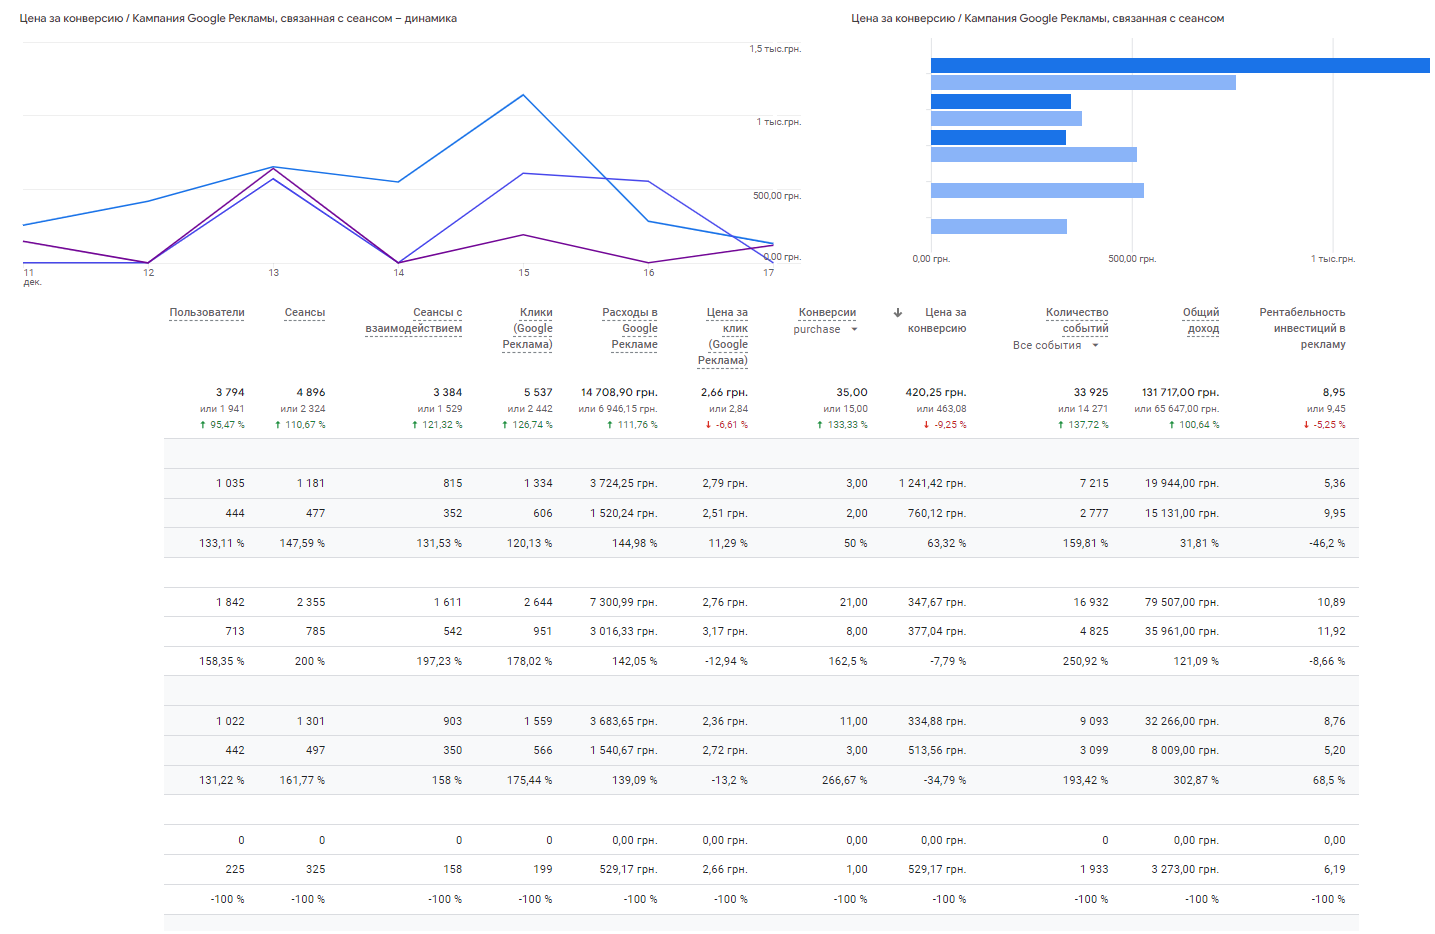Click the longest dark blue bar in chart
This screenshot has width=1435, height=934.
tap(1180, 66)
